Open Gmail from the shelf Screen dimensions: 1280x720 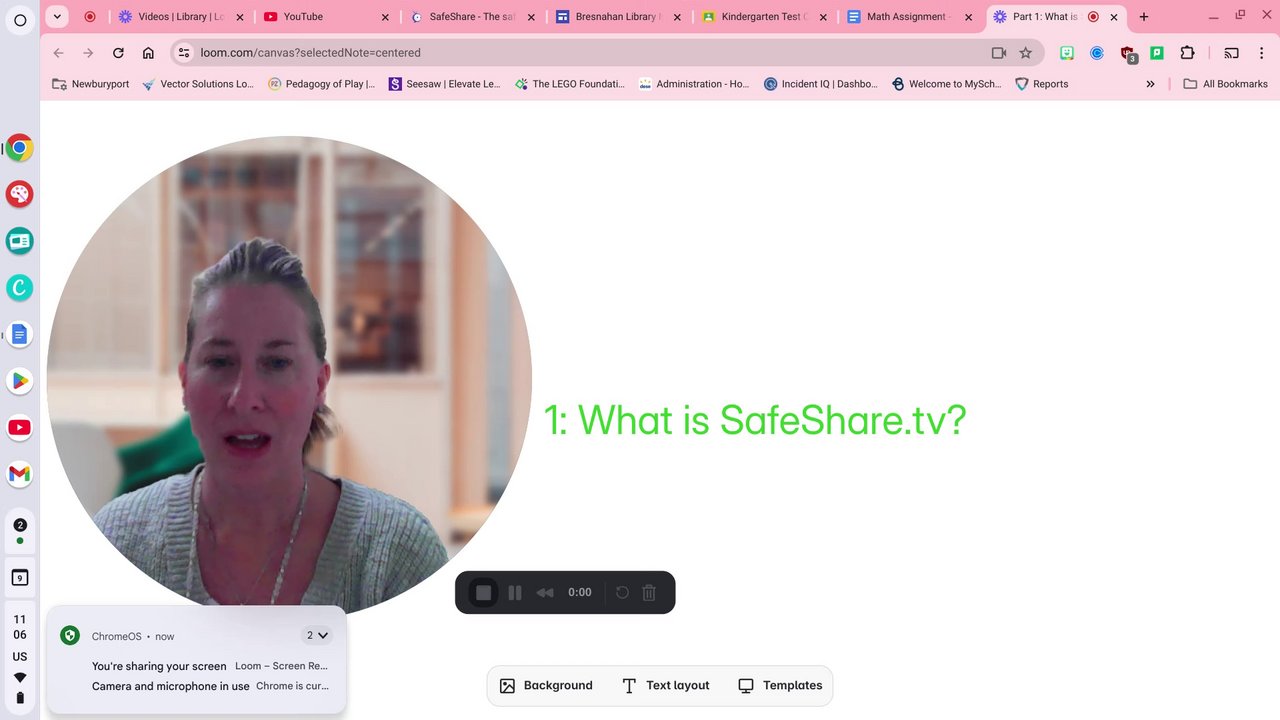pos(19,474)
